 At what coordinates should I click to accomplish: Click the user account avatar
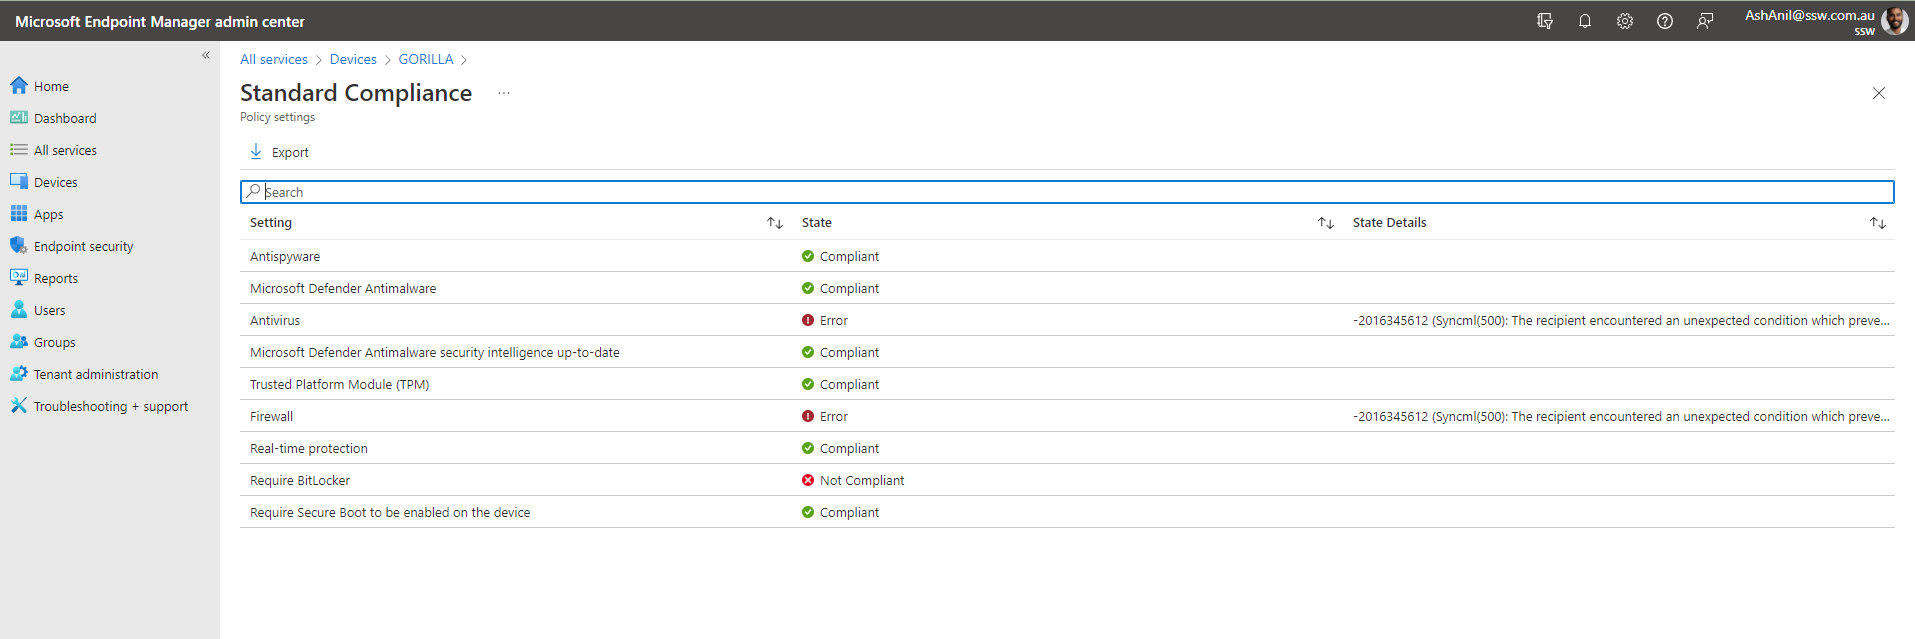point(1894,21)
